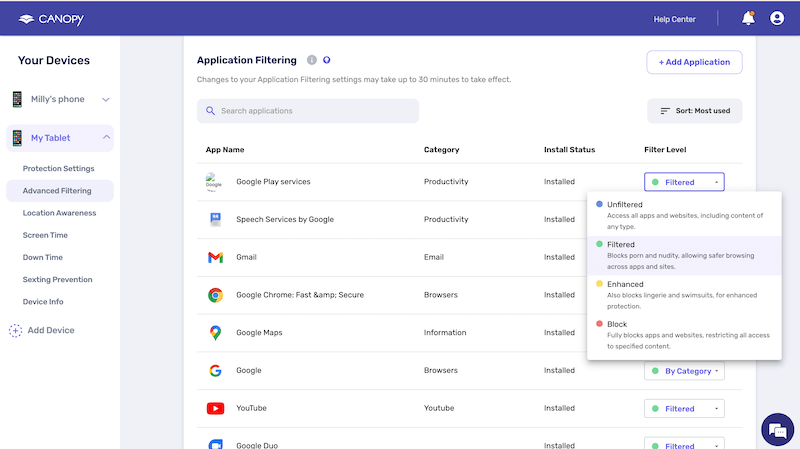This screenshot has height=449, width=800.
Task: Select Milly's phone device
Action: (58, 99)
